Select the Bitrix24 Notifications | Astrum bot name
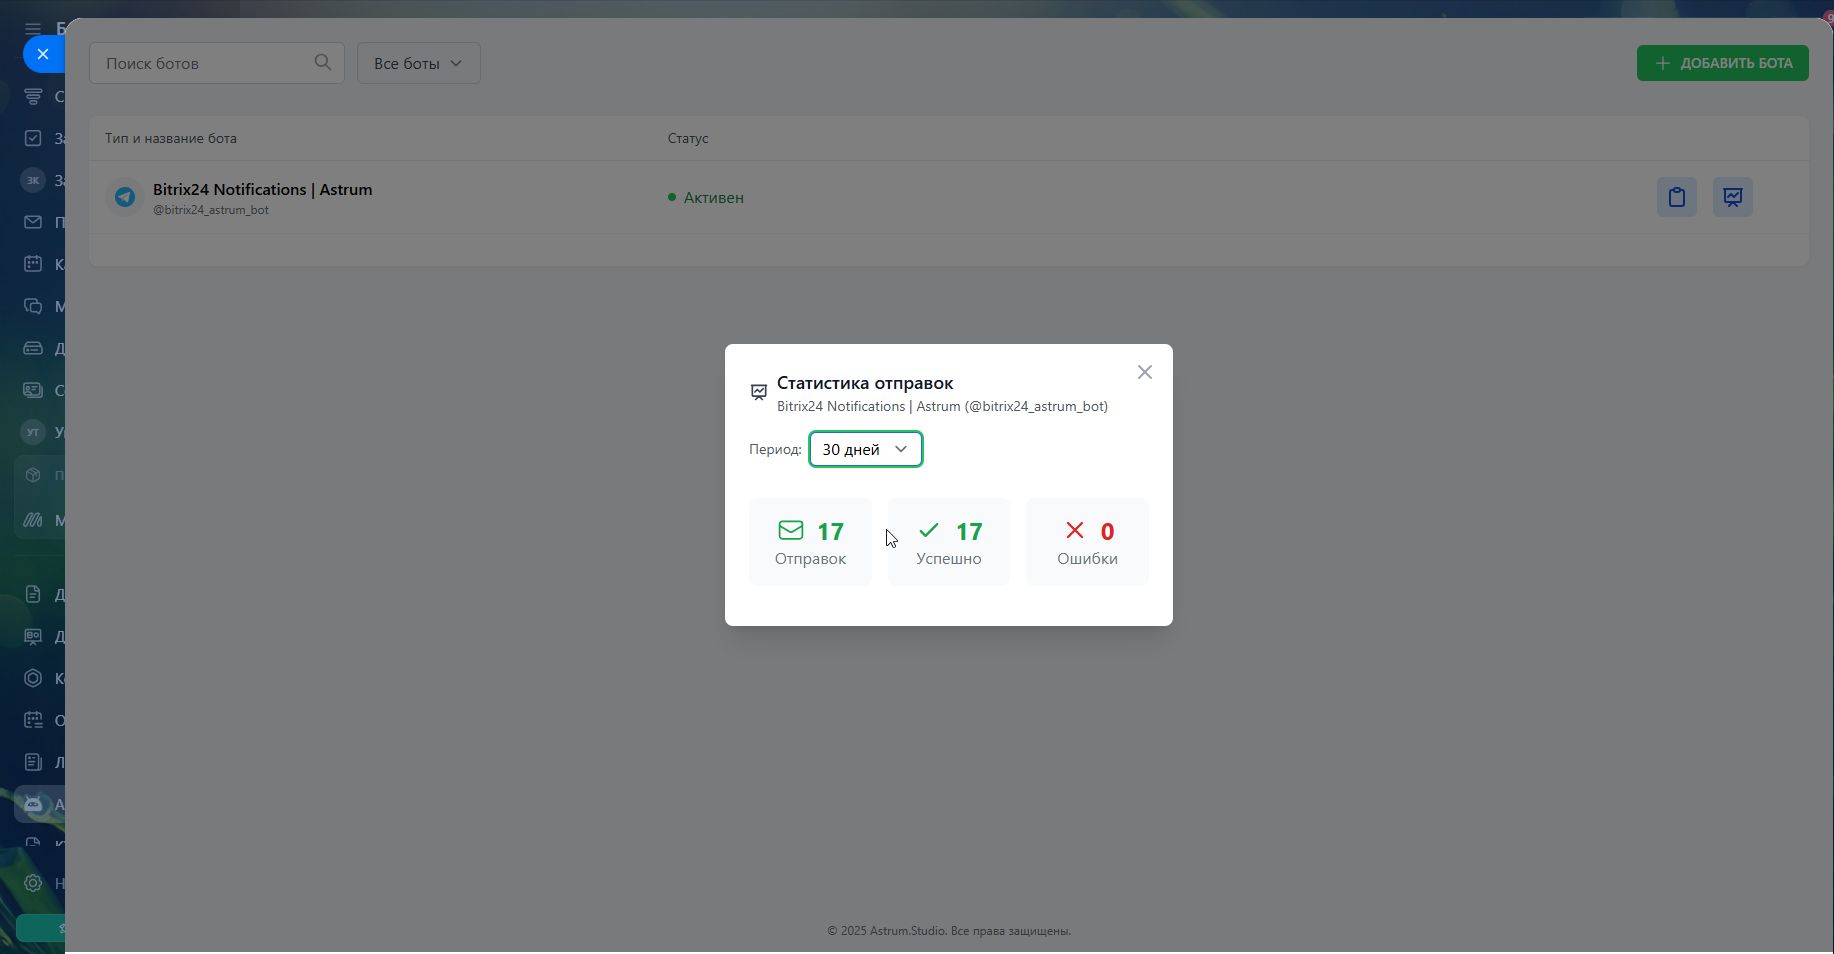 tap(262, 190)
